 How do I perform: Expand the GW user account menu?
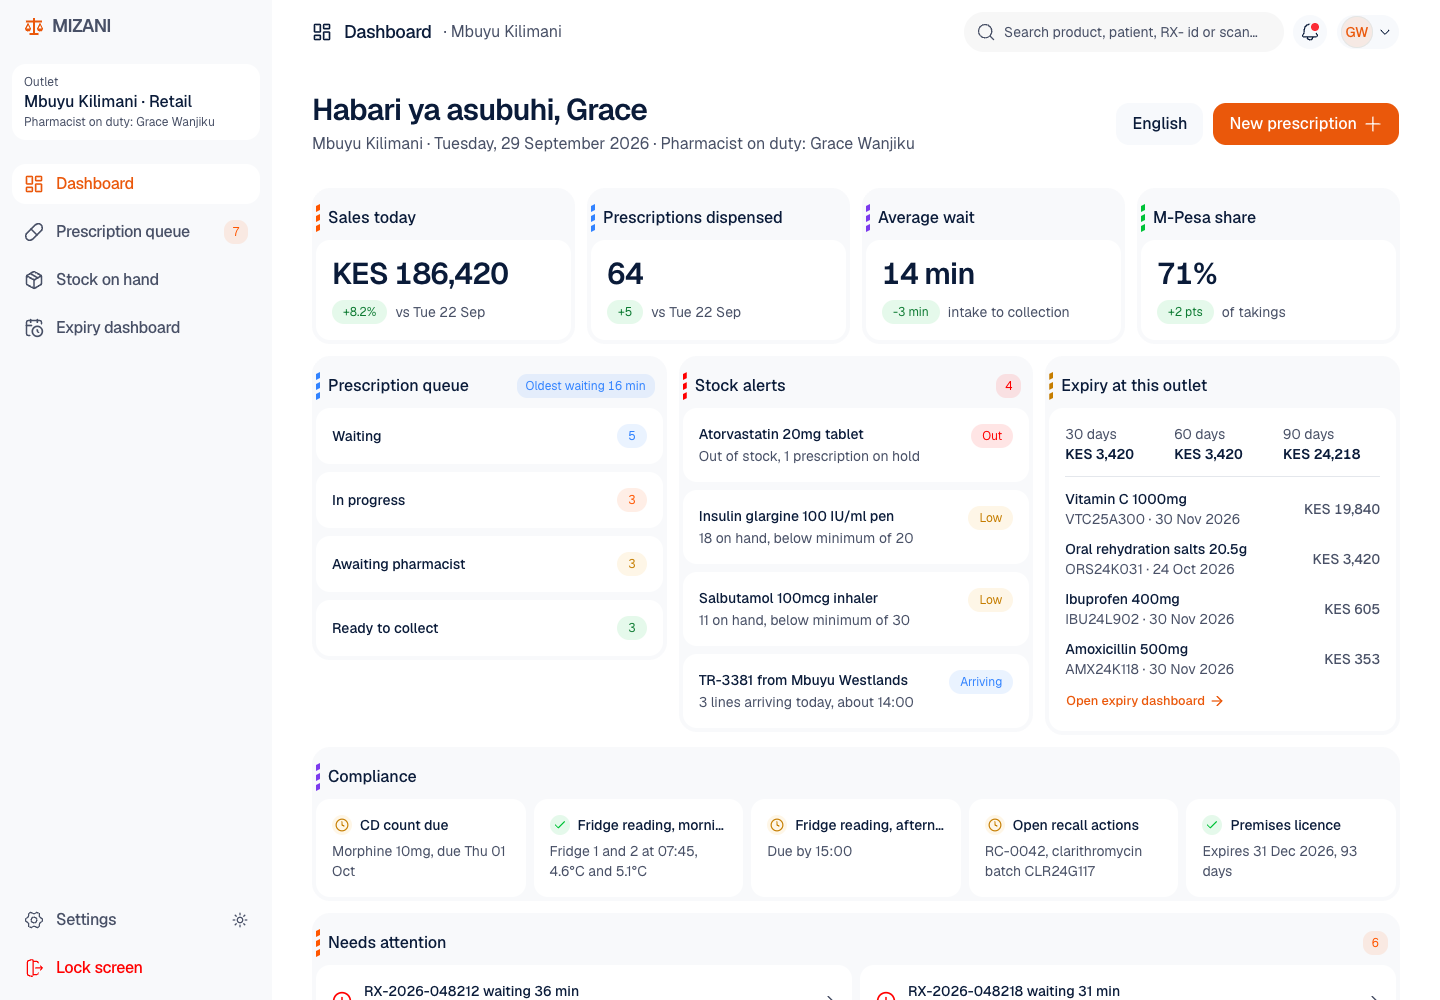point(1368,32)
